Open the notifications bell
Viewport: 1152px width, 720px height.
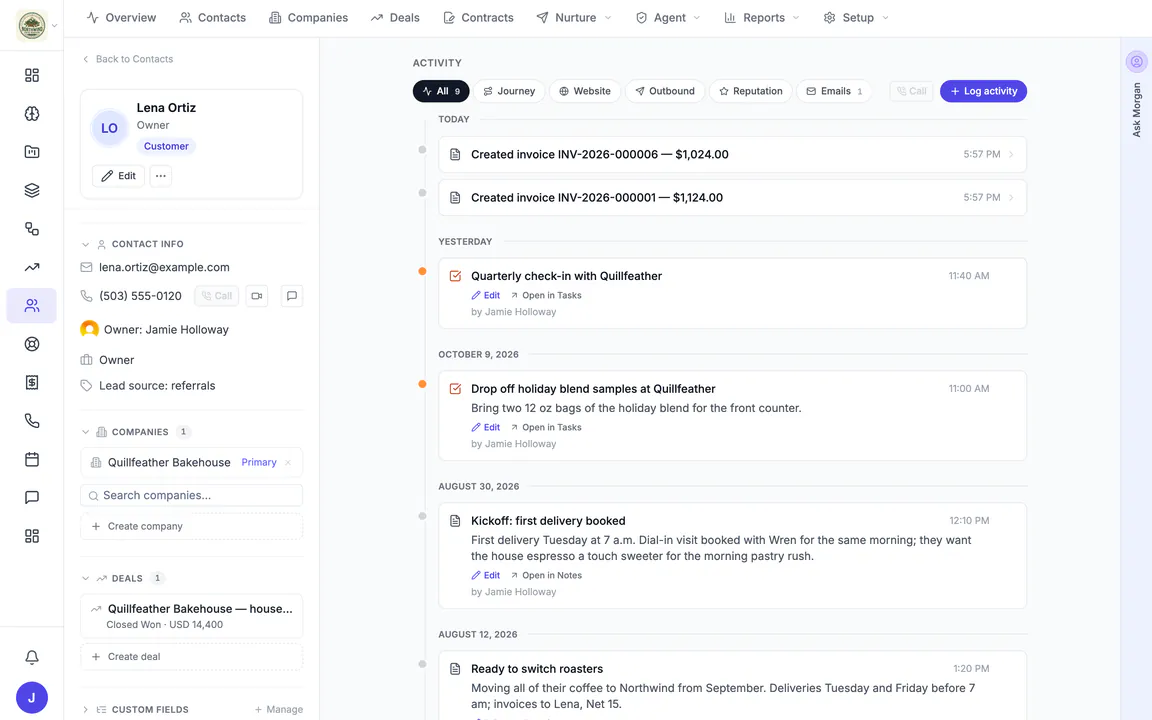32,658
